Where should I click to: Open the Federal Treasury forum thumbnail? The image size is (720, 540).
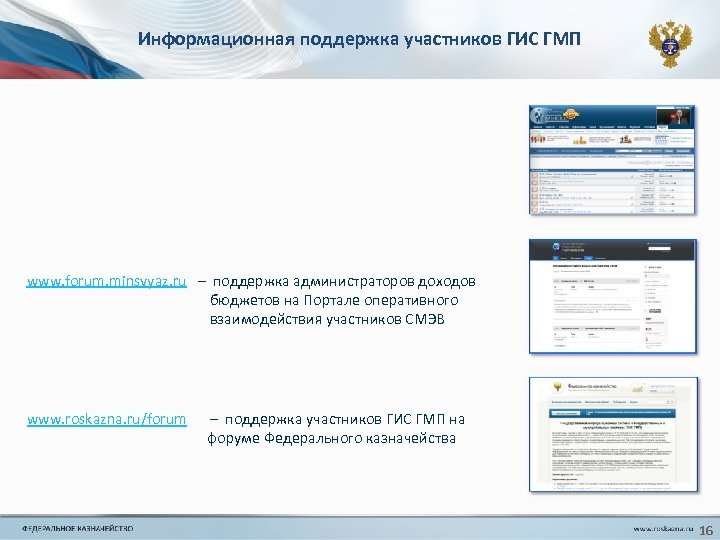point(613,434)
